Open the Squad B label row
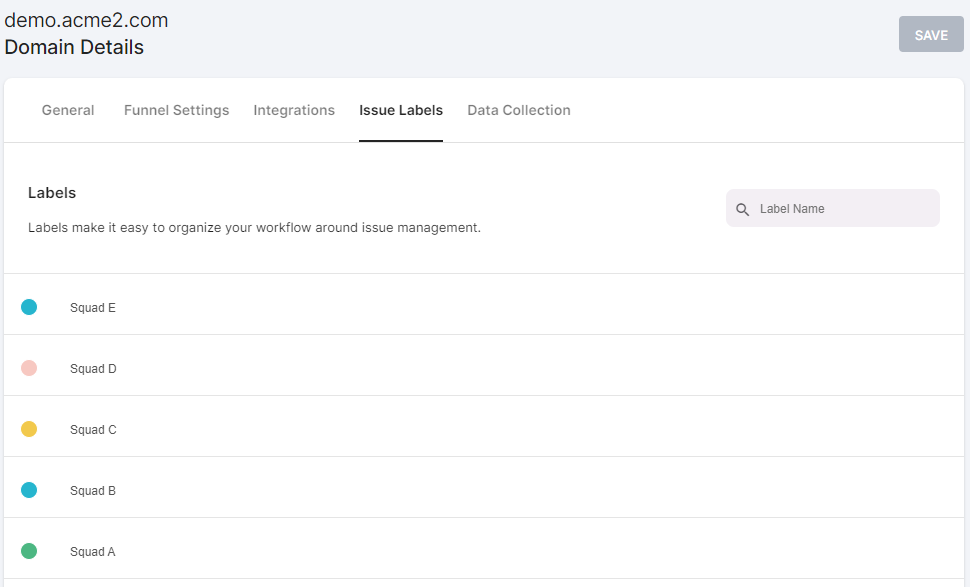 coord(484,487)
